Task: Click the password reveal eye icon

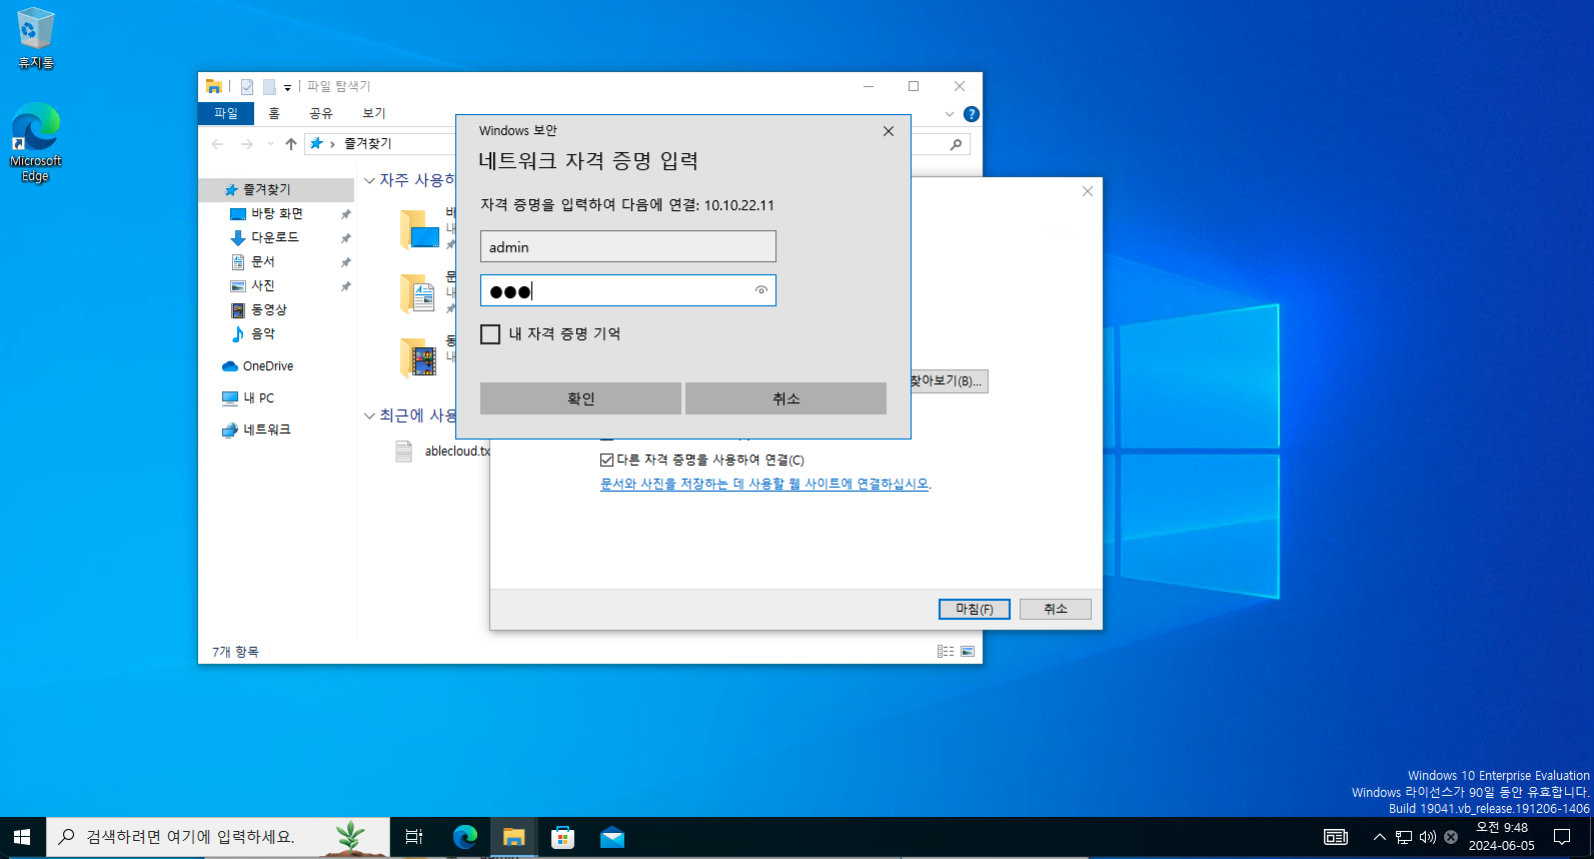Action: pos(761,291)
